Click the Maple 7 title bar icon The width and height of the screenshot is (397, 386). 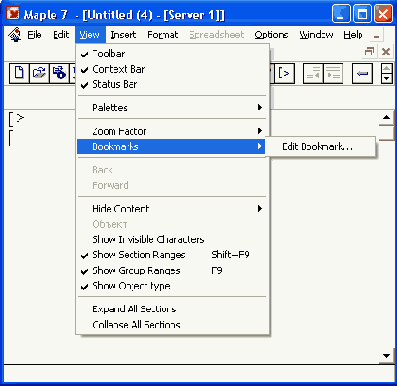(13, 14)
